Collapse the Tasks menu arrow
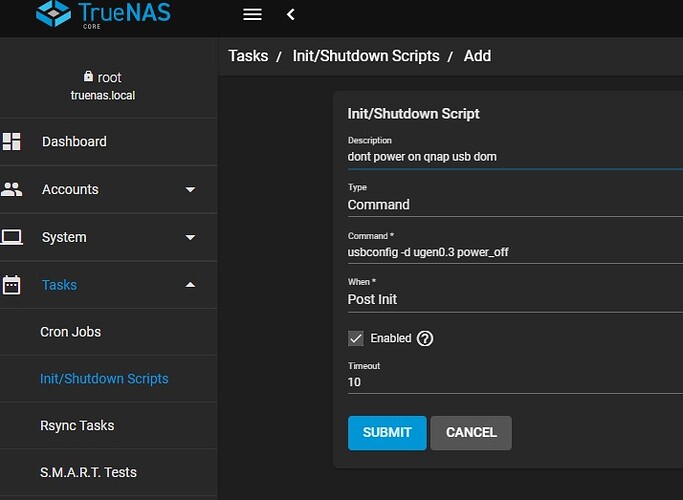Viewport: 683px width, 500px height. pyautogui.click(x=190, y=285)
